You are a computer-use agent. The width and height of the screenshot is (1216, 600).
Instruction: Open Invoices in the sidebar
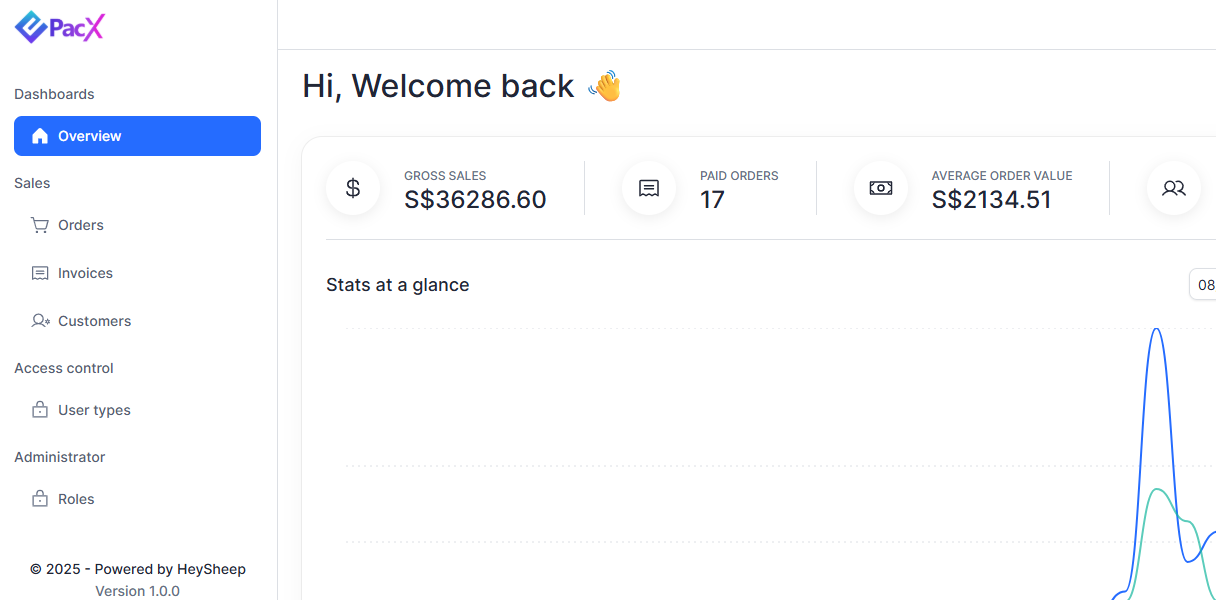coord(85,273)
